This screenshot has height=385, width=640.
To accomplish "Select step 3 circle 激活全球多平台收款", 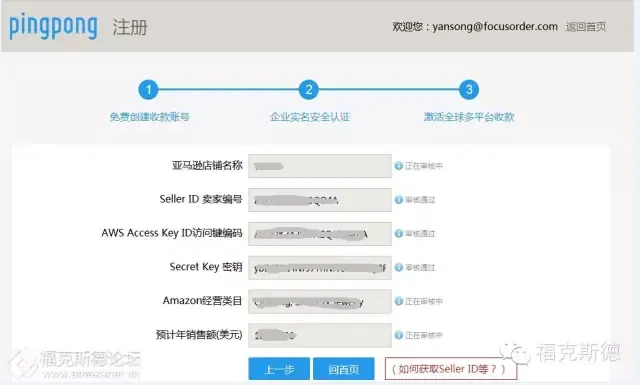I will tap(469, 89).
